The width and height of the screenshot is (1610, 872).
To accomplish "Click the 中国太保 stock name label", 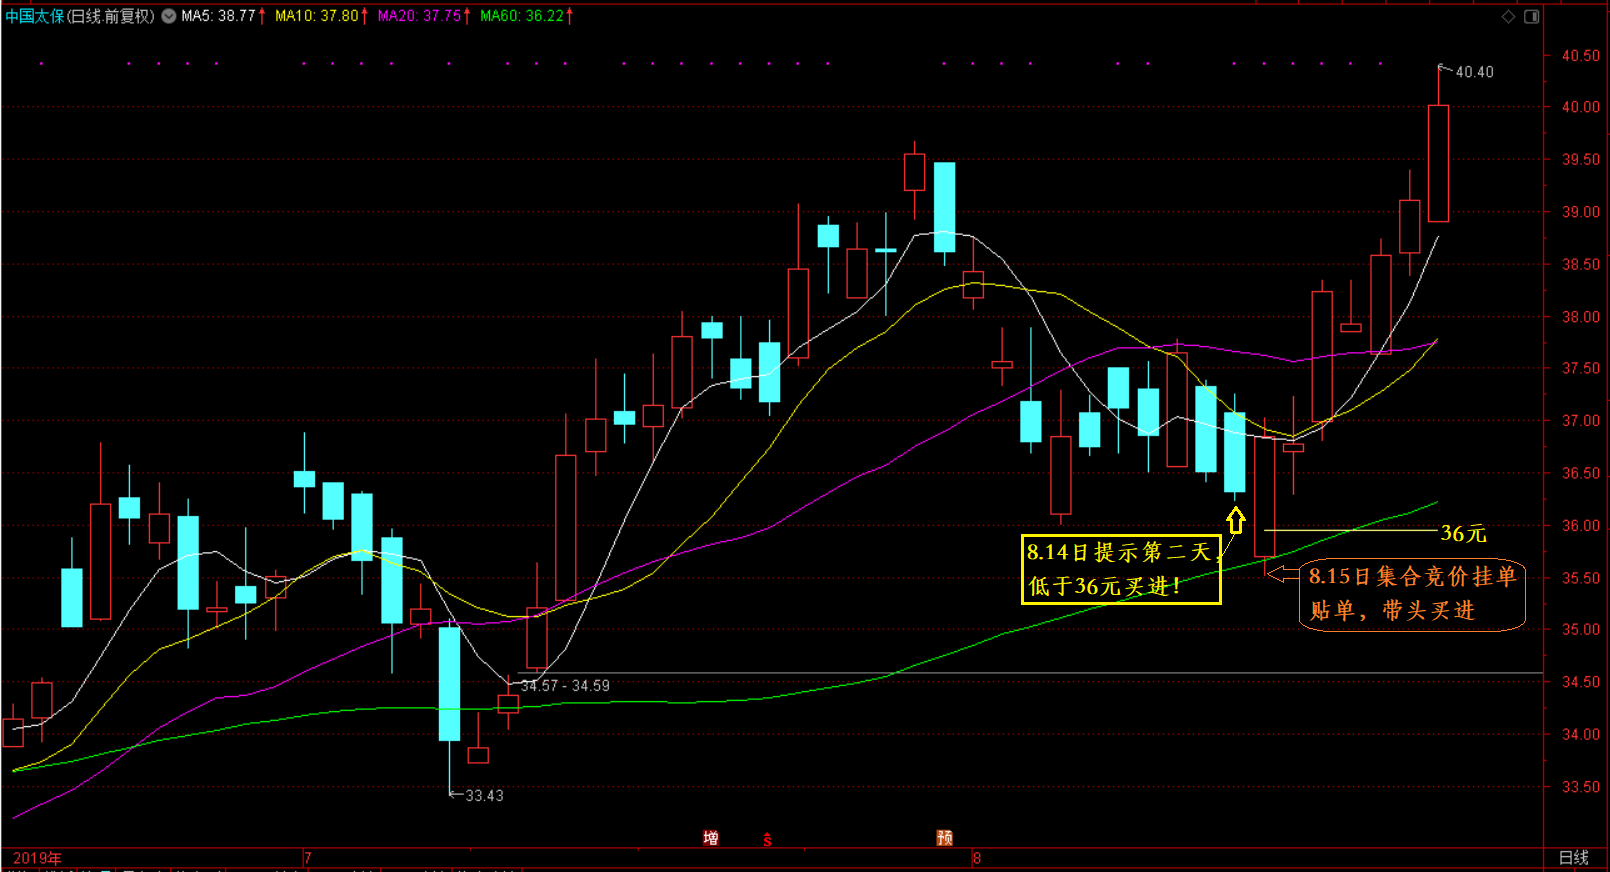I will point(35,16).
